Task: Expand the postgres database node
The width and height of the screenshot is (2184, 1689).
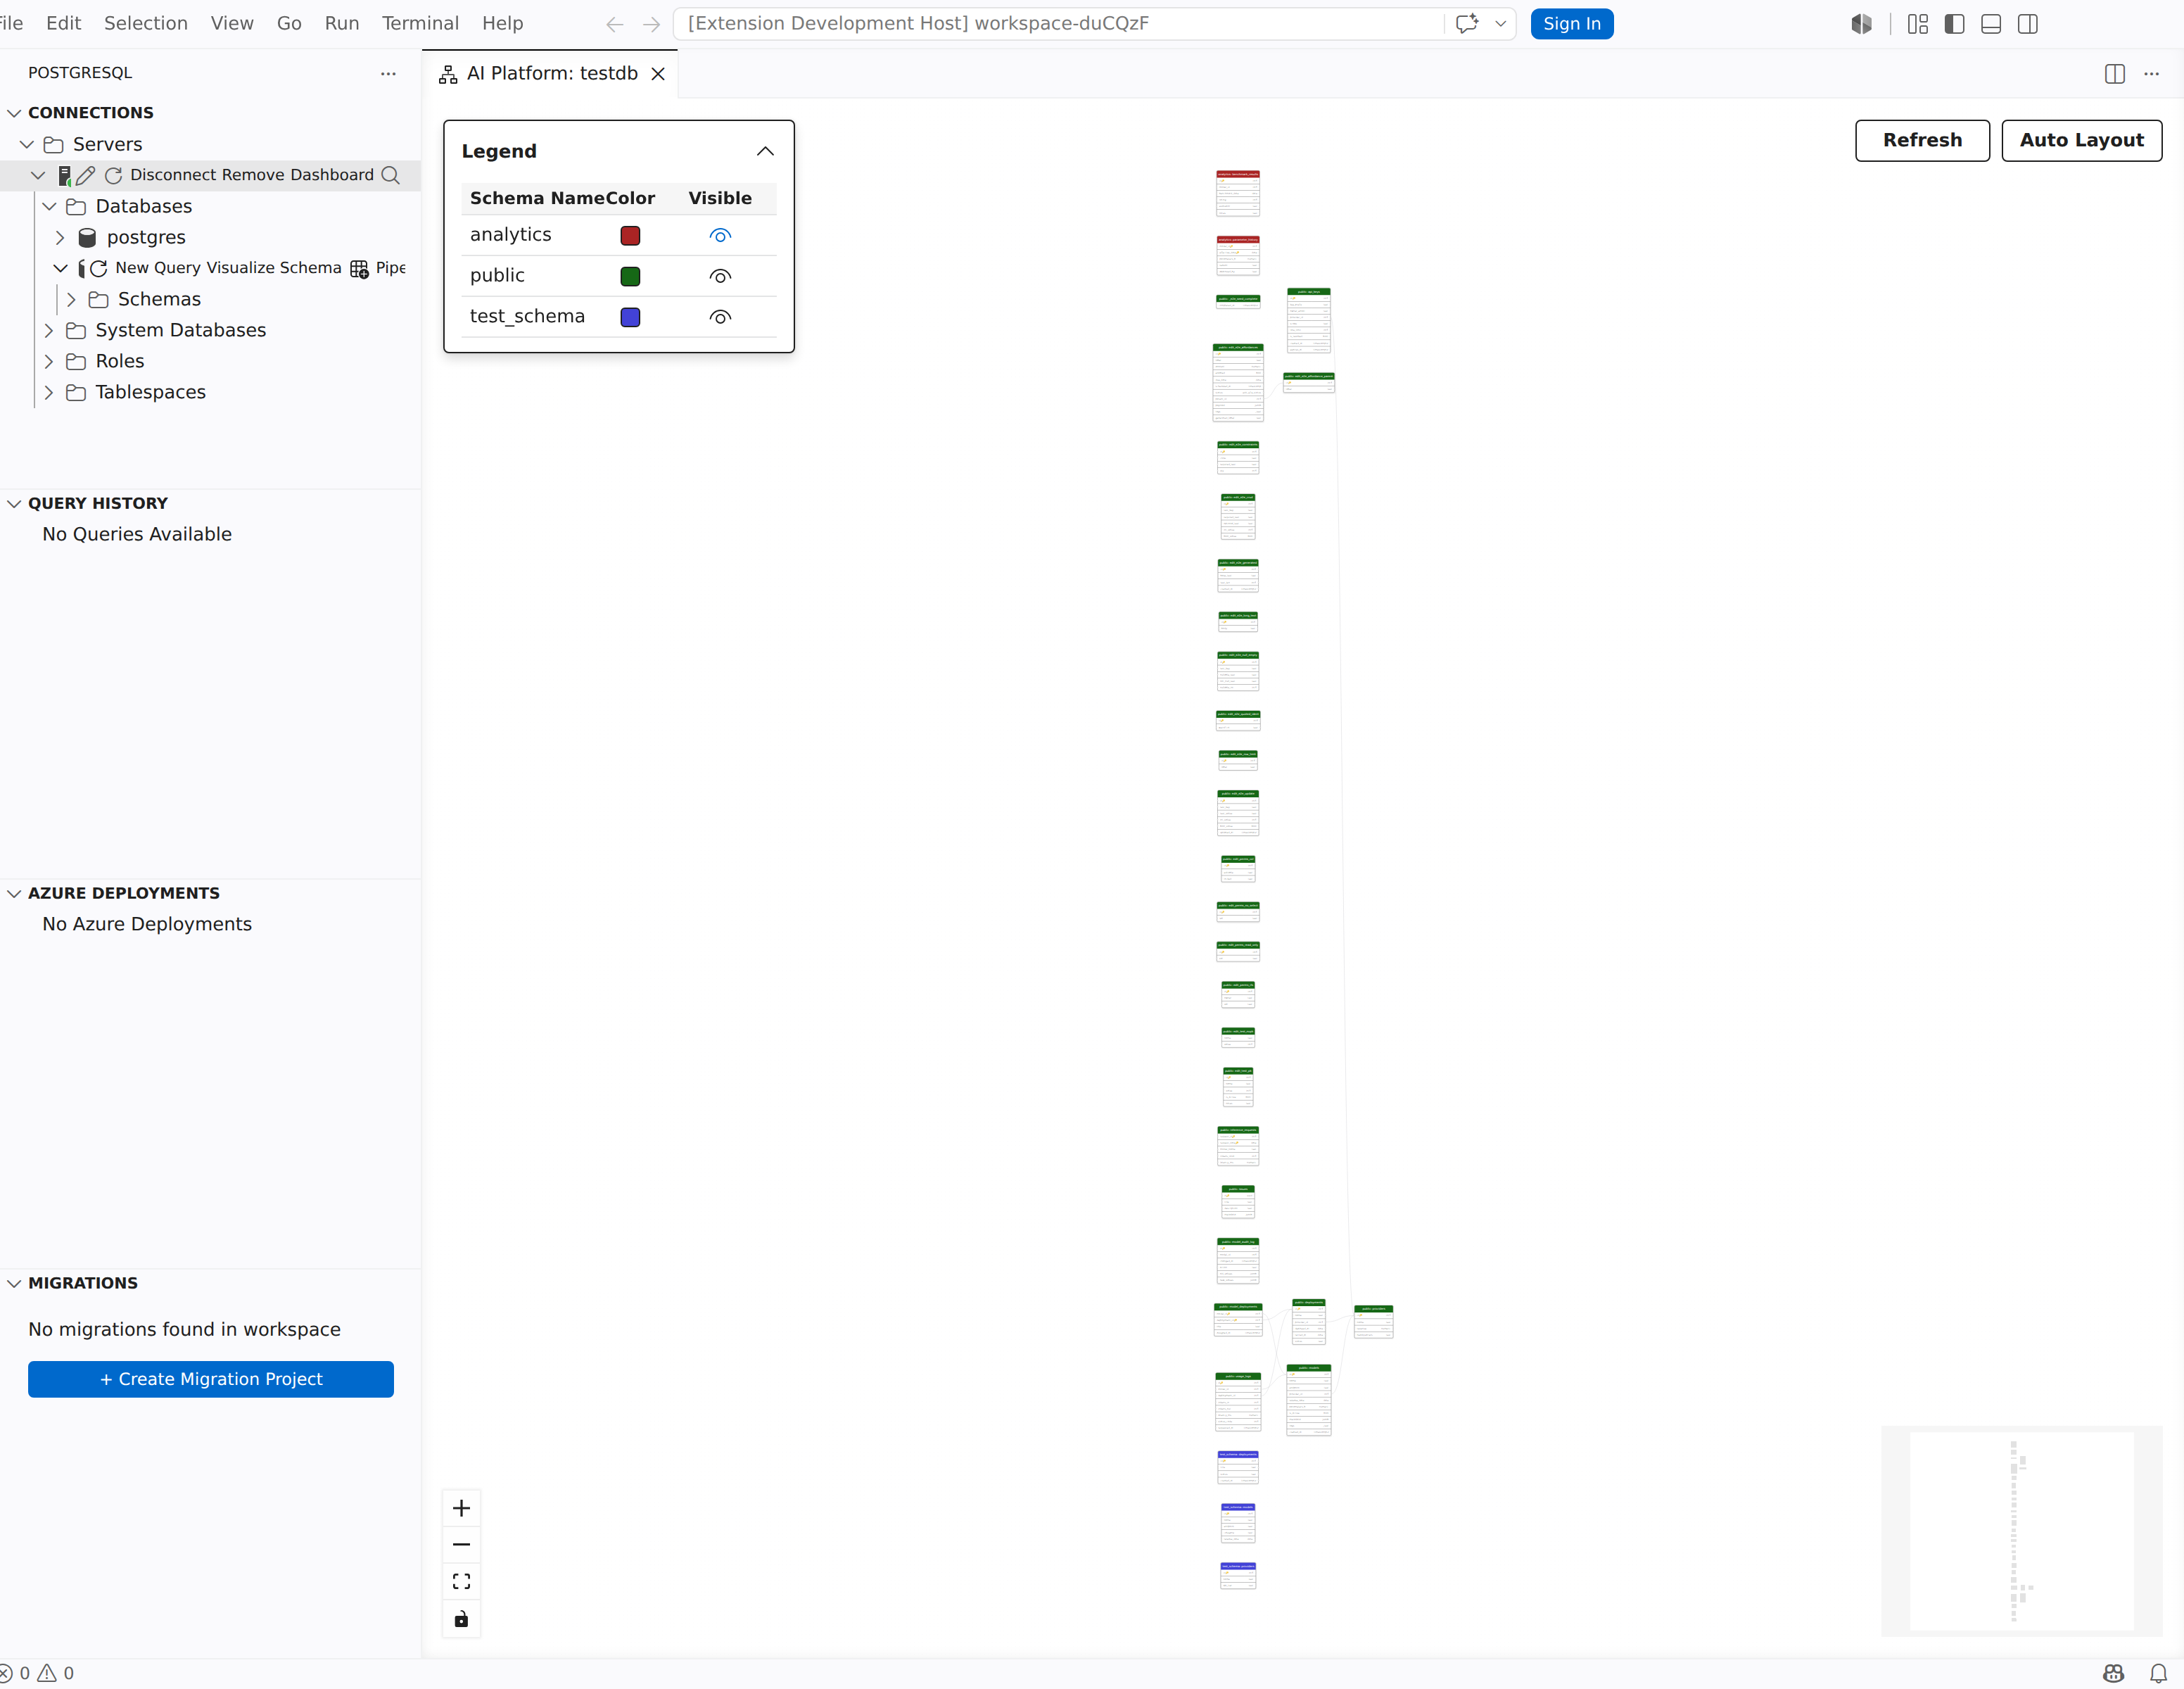Action: click(x=60, y=237)
